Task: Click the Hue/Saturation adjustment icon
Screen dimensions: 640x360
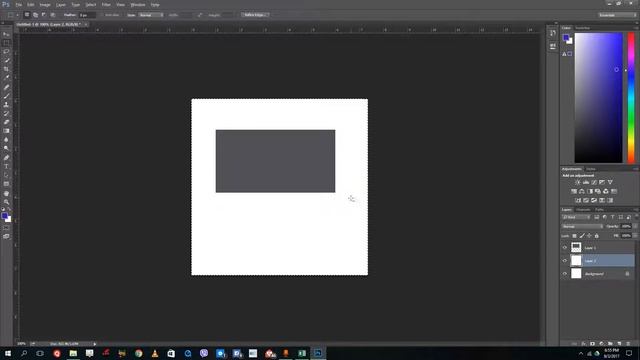Action: (x=574, y=191)
